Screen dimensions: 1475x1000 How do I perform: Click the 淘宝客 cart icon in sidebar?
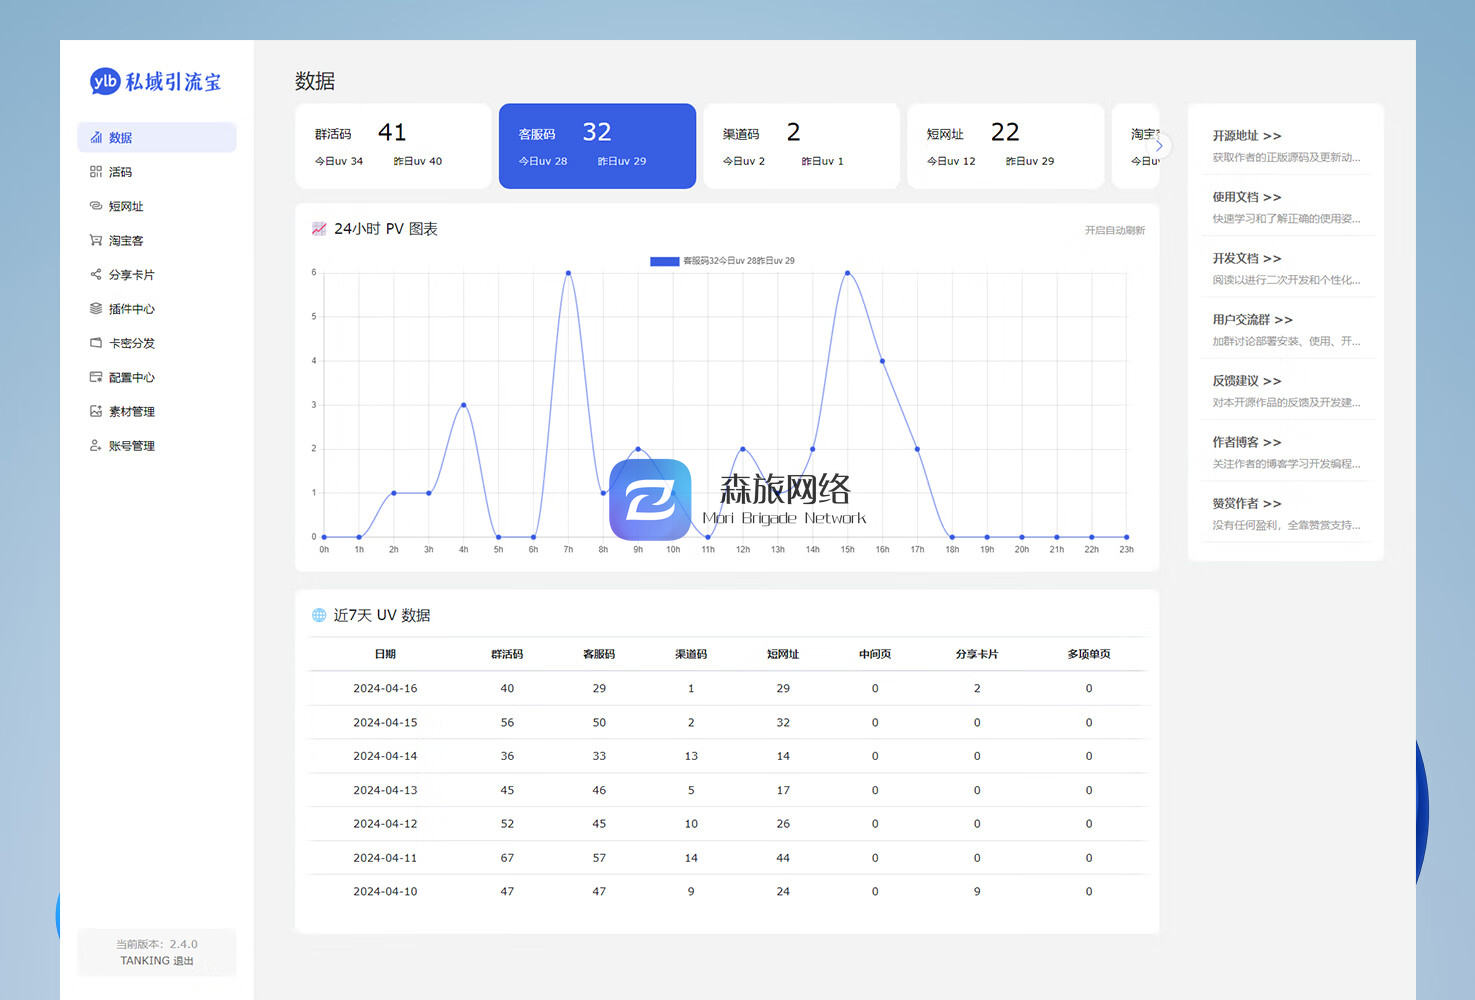(96, 240)
